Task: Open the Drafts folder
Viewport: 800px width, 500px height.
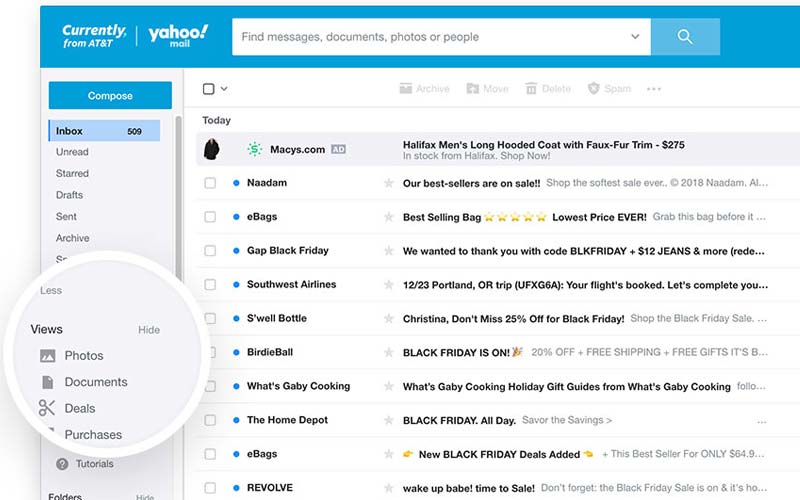Action: click(69, 195)
